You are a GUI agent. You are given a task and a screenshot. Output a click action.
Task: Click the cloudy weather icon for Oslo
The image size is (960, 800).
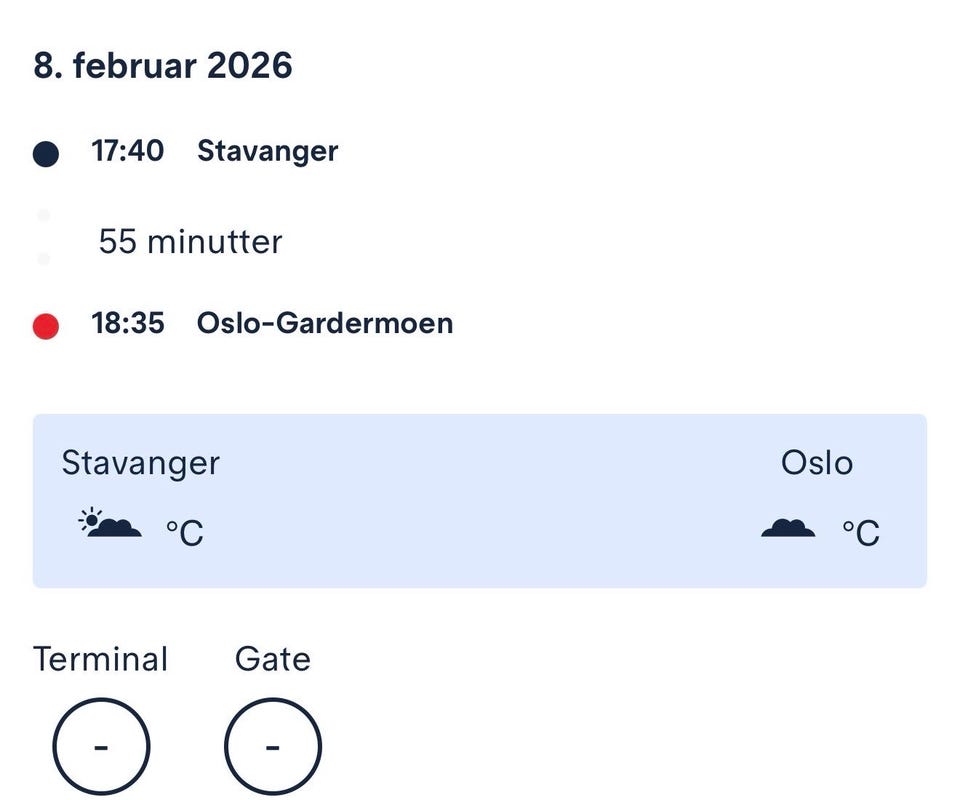[x=788, y=527]
